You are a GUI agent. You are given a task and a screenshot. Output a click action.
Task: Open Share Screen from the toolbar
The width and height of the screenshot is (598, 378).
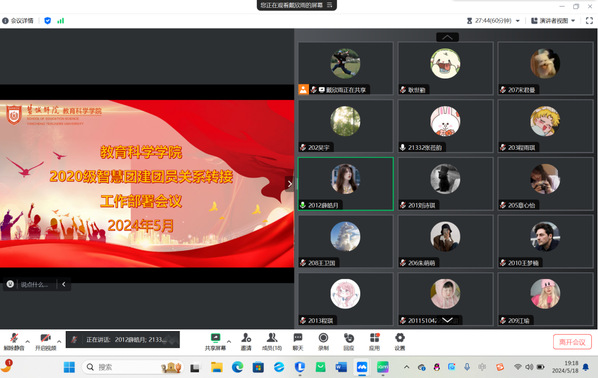pos(215,341)
